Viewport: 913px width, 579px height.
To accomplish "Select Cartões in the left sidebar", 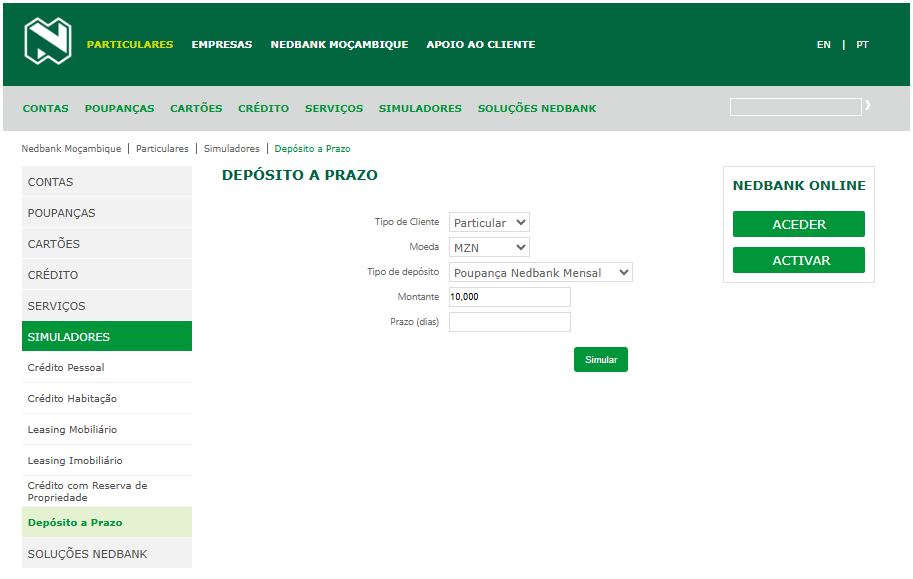I will [107, 243].
